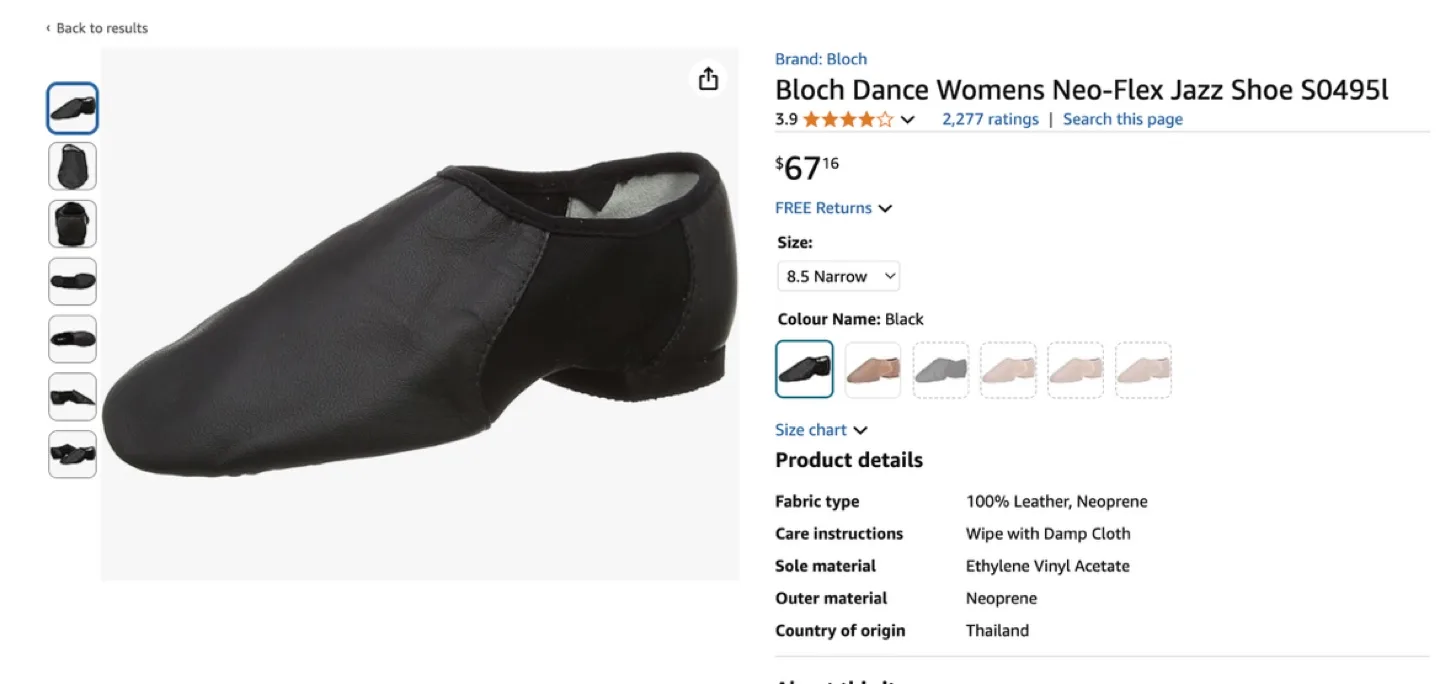The image size is (1440, 684).
Task: Pick the grey colour variant
Action: tap(940, 369)
